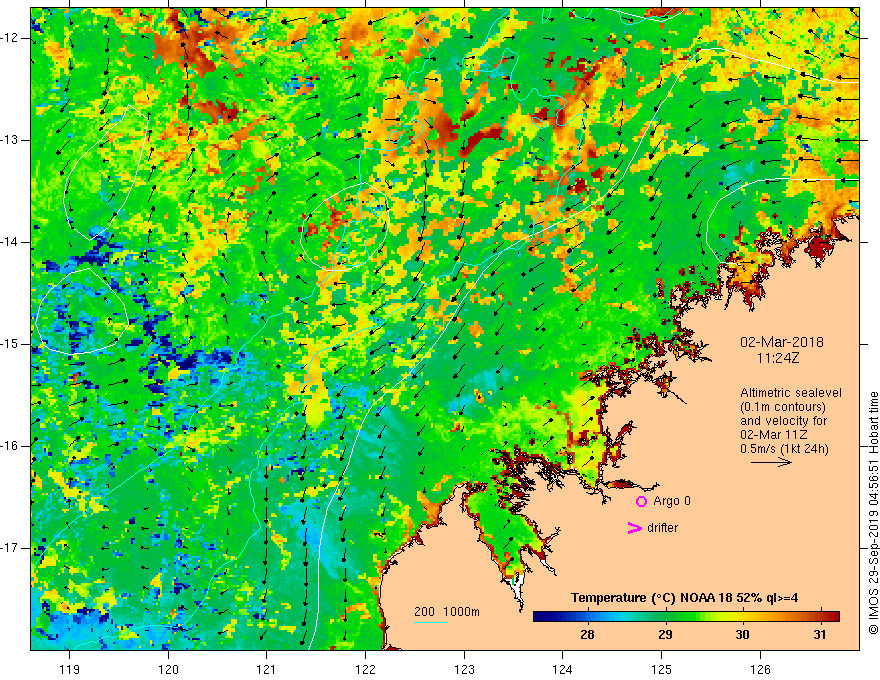
Task: Click the magenta Argo 0 circle marker
Action: coord(641,502)
